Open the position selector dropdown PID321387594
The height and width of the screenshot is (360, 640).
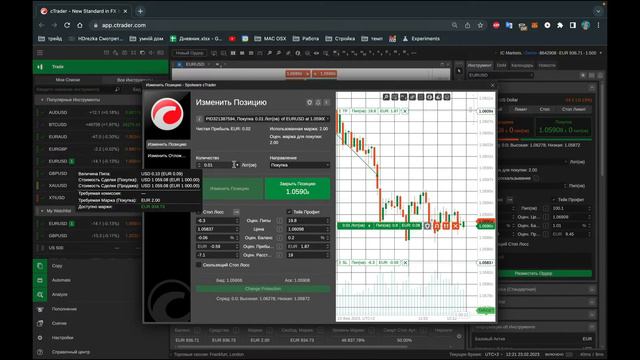pos(267,118)
